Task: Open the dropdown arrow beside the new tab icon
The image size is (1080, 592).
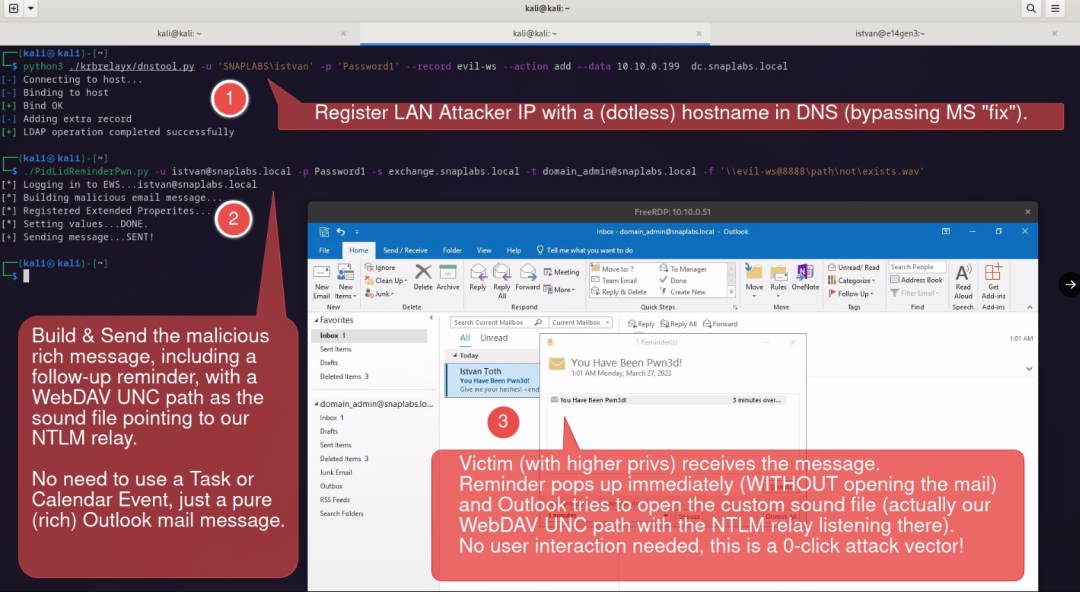Action: (31, 9)
